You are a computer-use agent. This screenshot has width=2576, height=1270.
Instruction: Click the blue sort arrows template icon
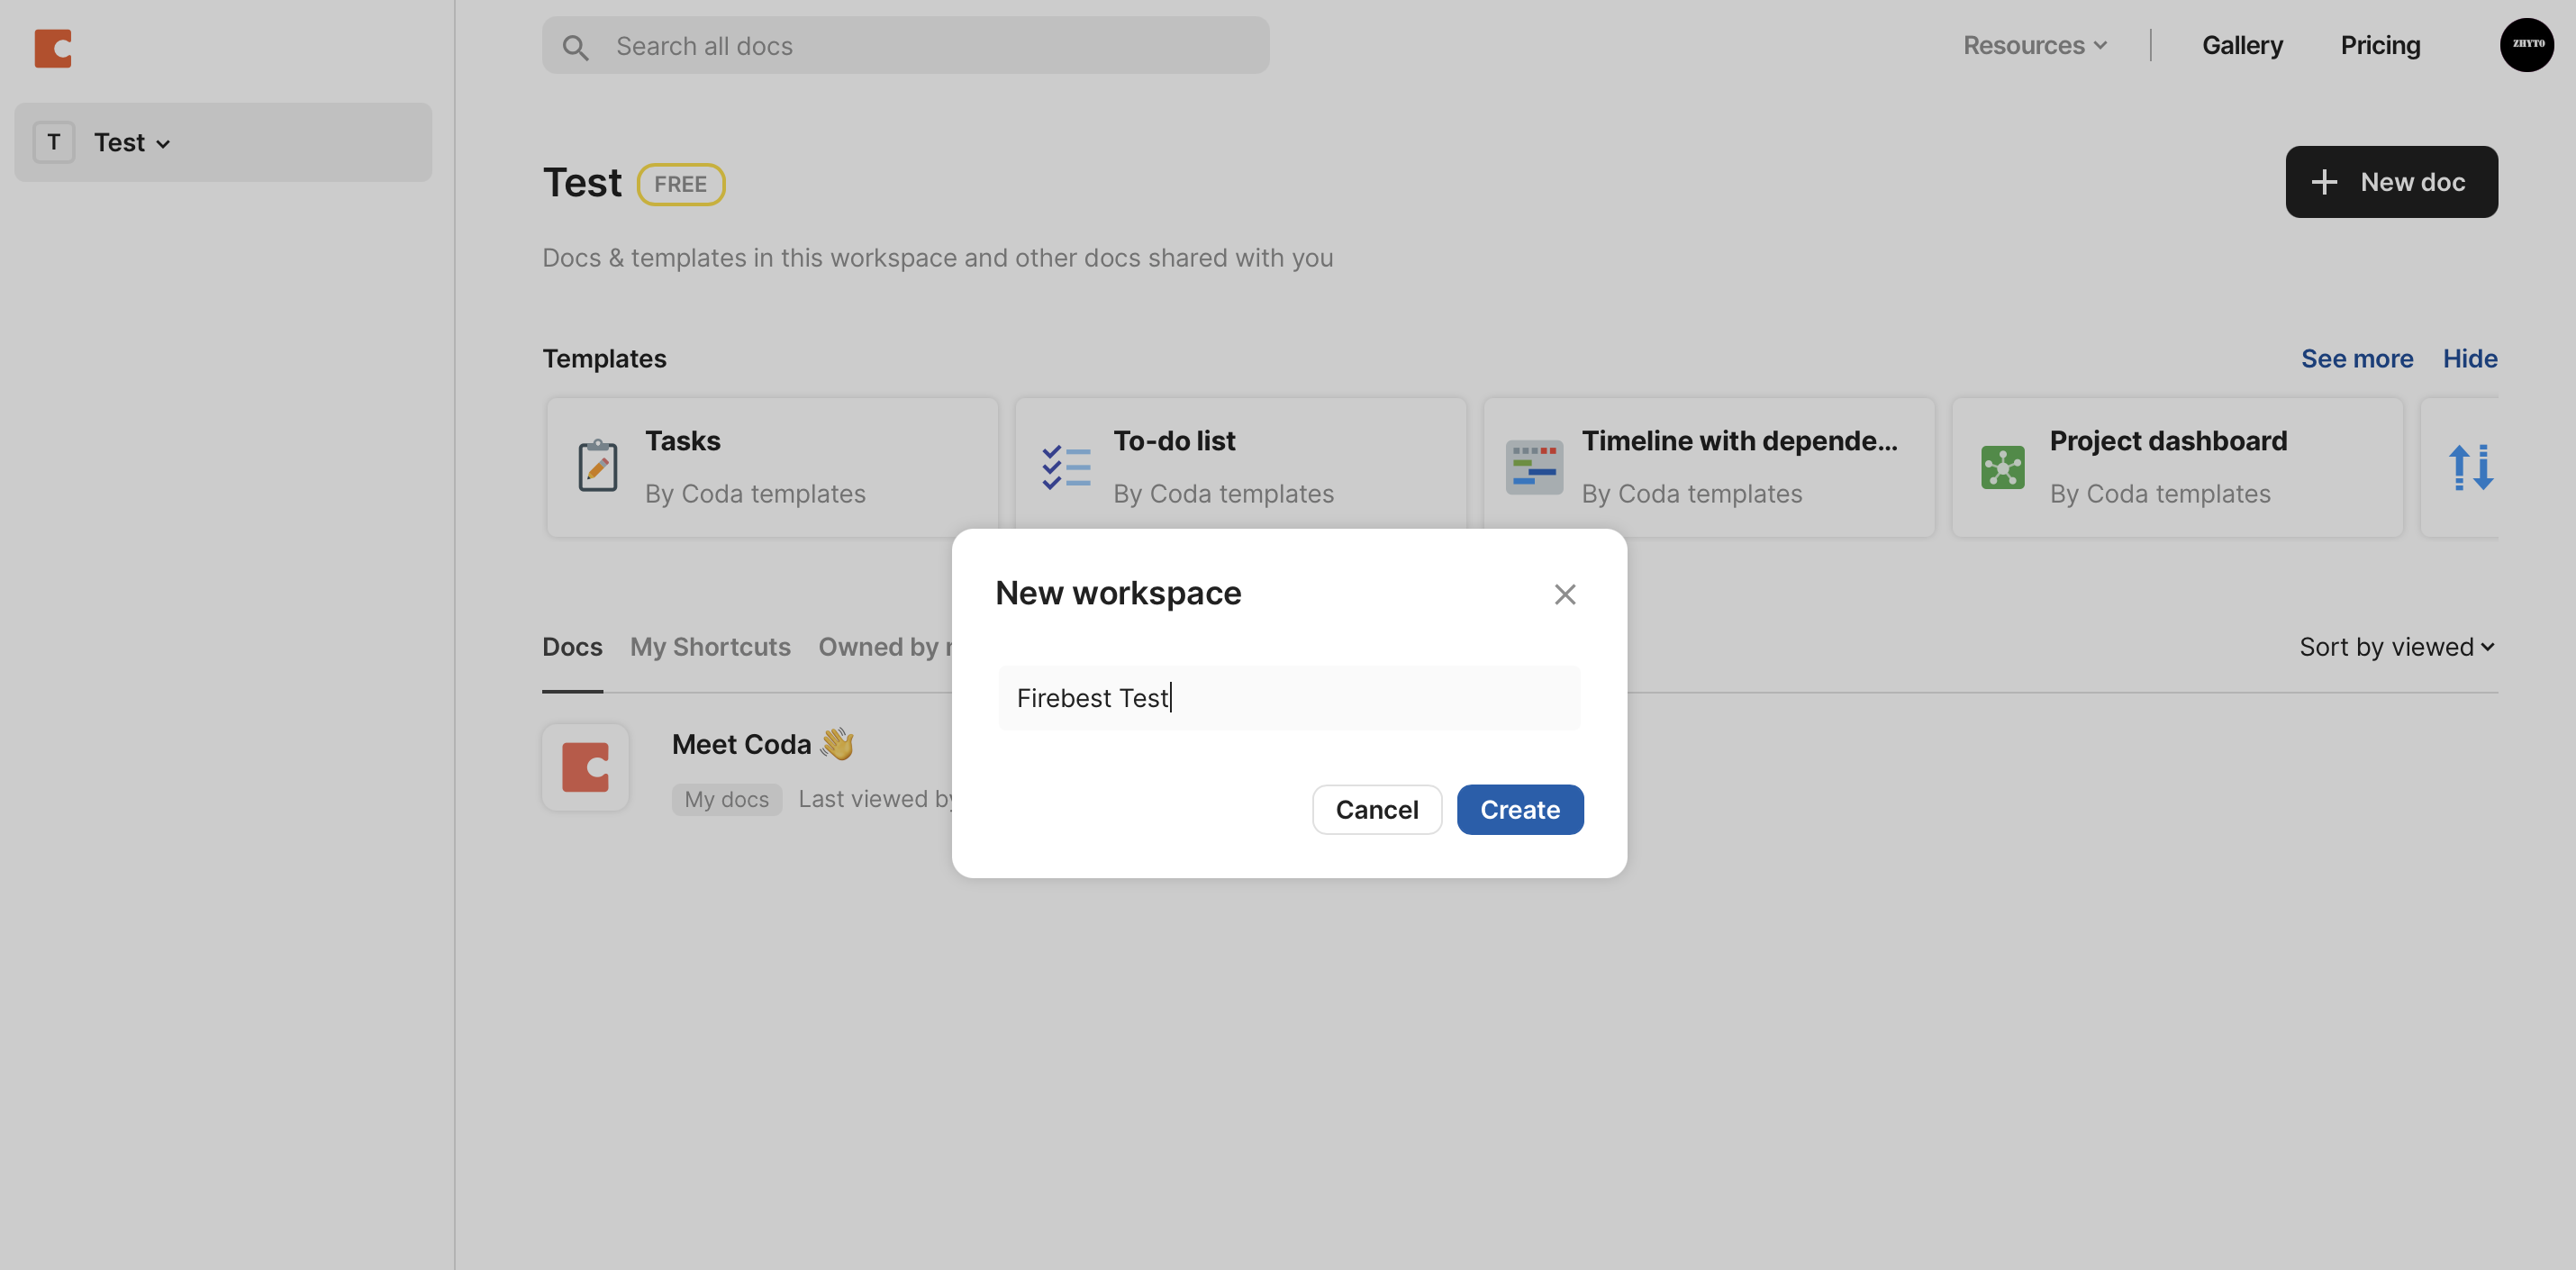click(2470, 467)
